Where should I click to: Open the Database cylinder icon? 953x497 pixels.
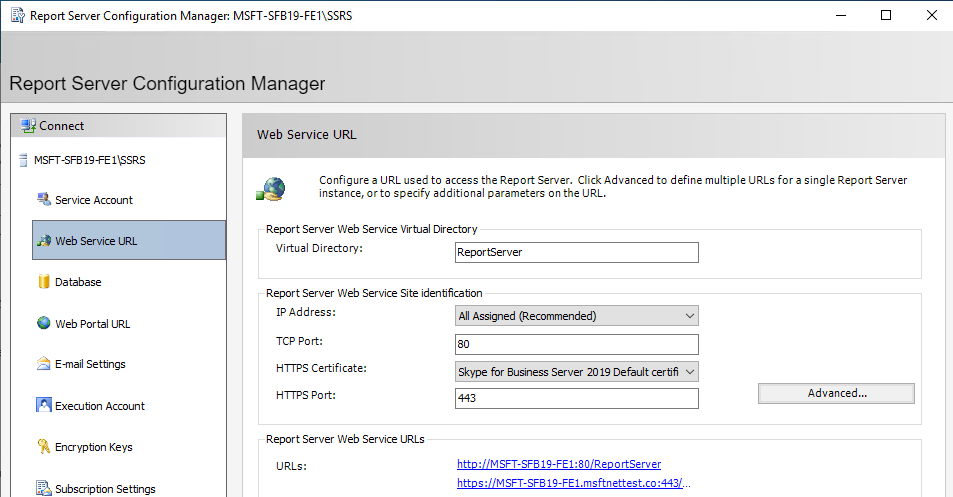click(44, 282)
